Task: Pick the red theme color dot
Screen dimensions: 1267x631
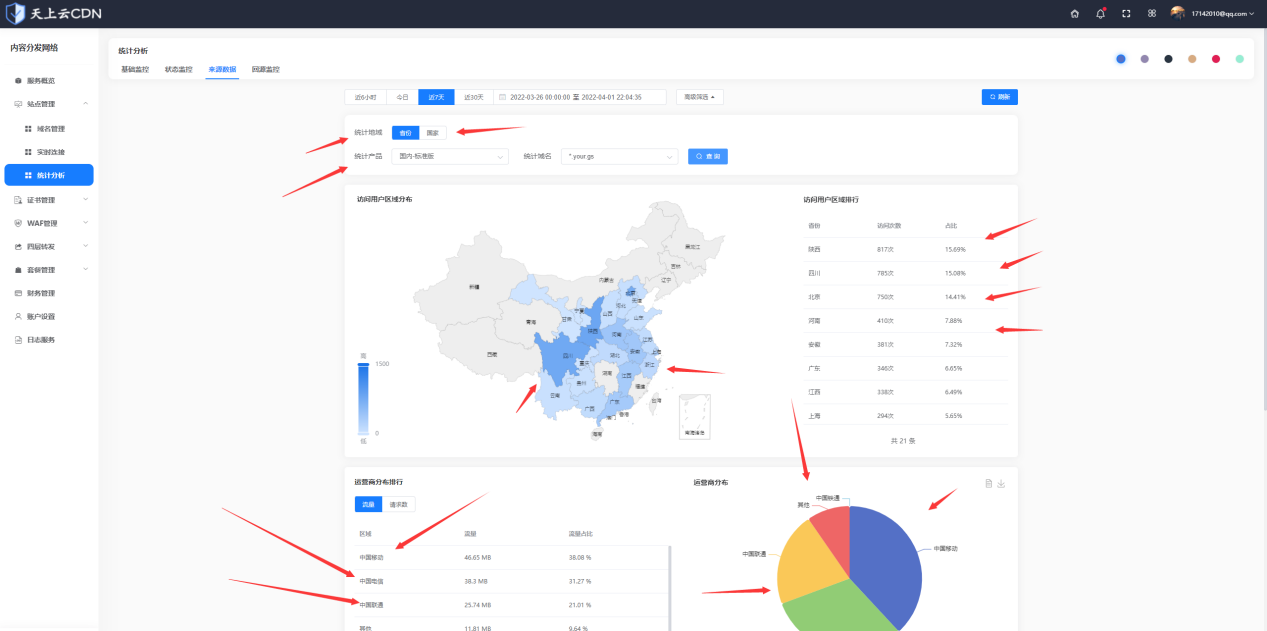Action: (x=1216, y=59)
